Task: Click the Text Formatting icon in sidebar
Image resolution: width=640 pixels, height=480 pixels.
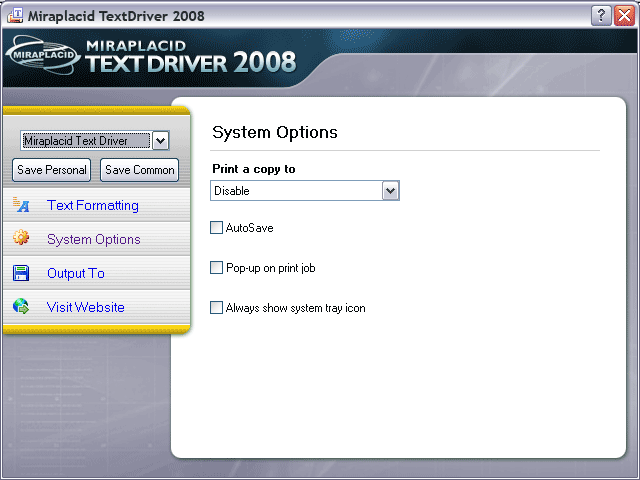Action: coord(21,204)
